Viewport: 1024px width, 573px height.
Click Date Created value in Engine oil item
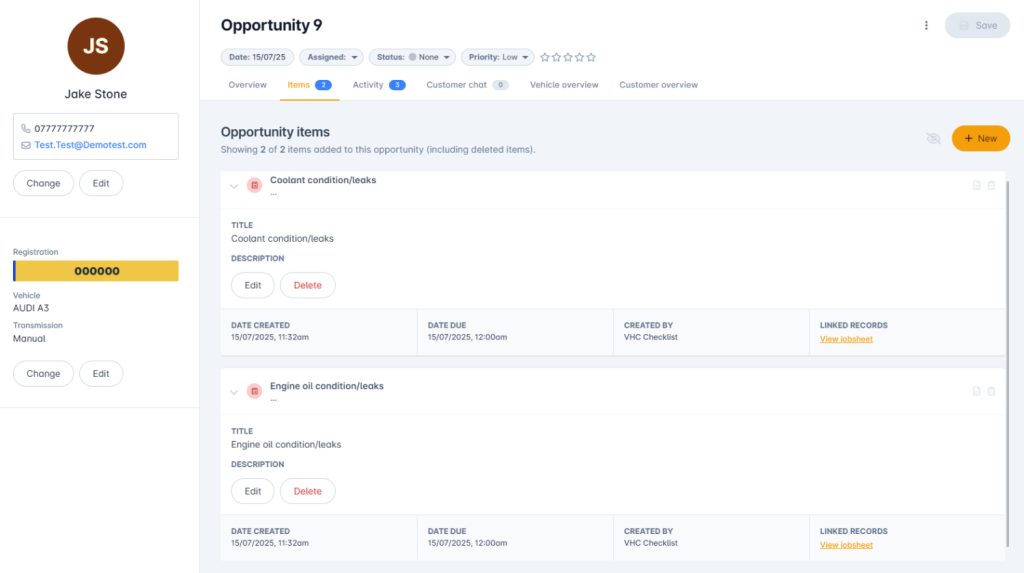(x=270, y=543)
